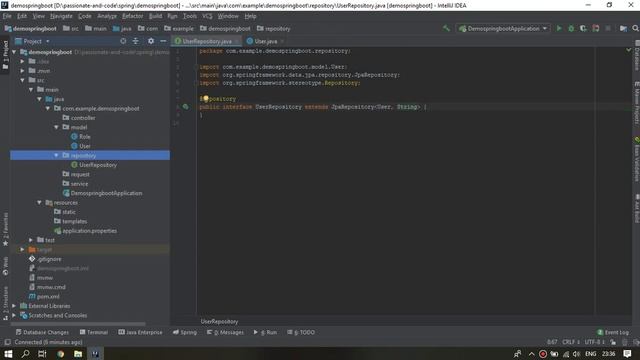Expand External Libraries node

(x=14, y=306)
